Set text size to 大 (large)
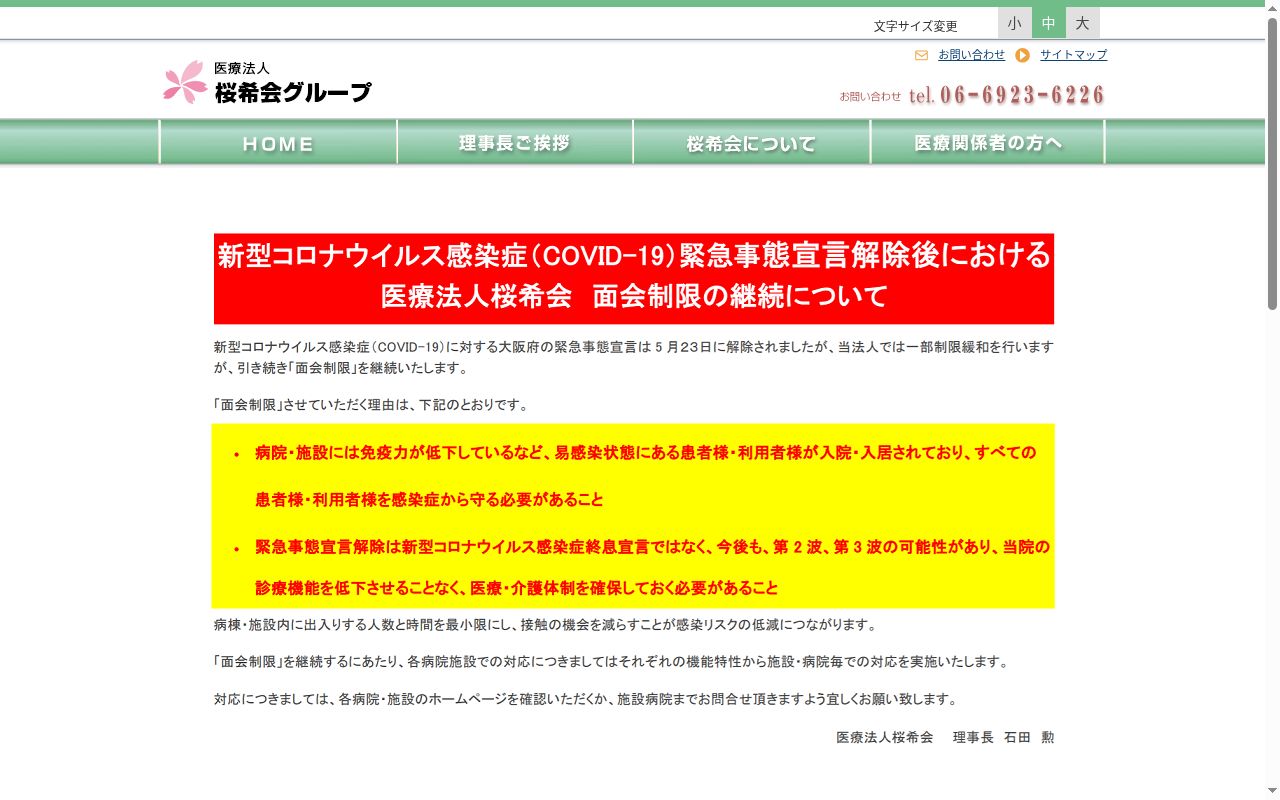This screenshot has height=800, width=1280. [1082, 23]
